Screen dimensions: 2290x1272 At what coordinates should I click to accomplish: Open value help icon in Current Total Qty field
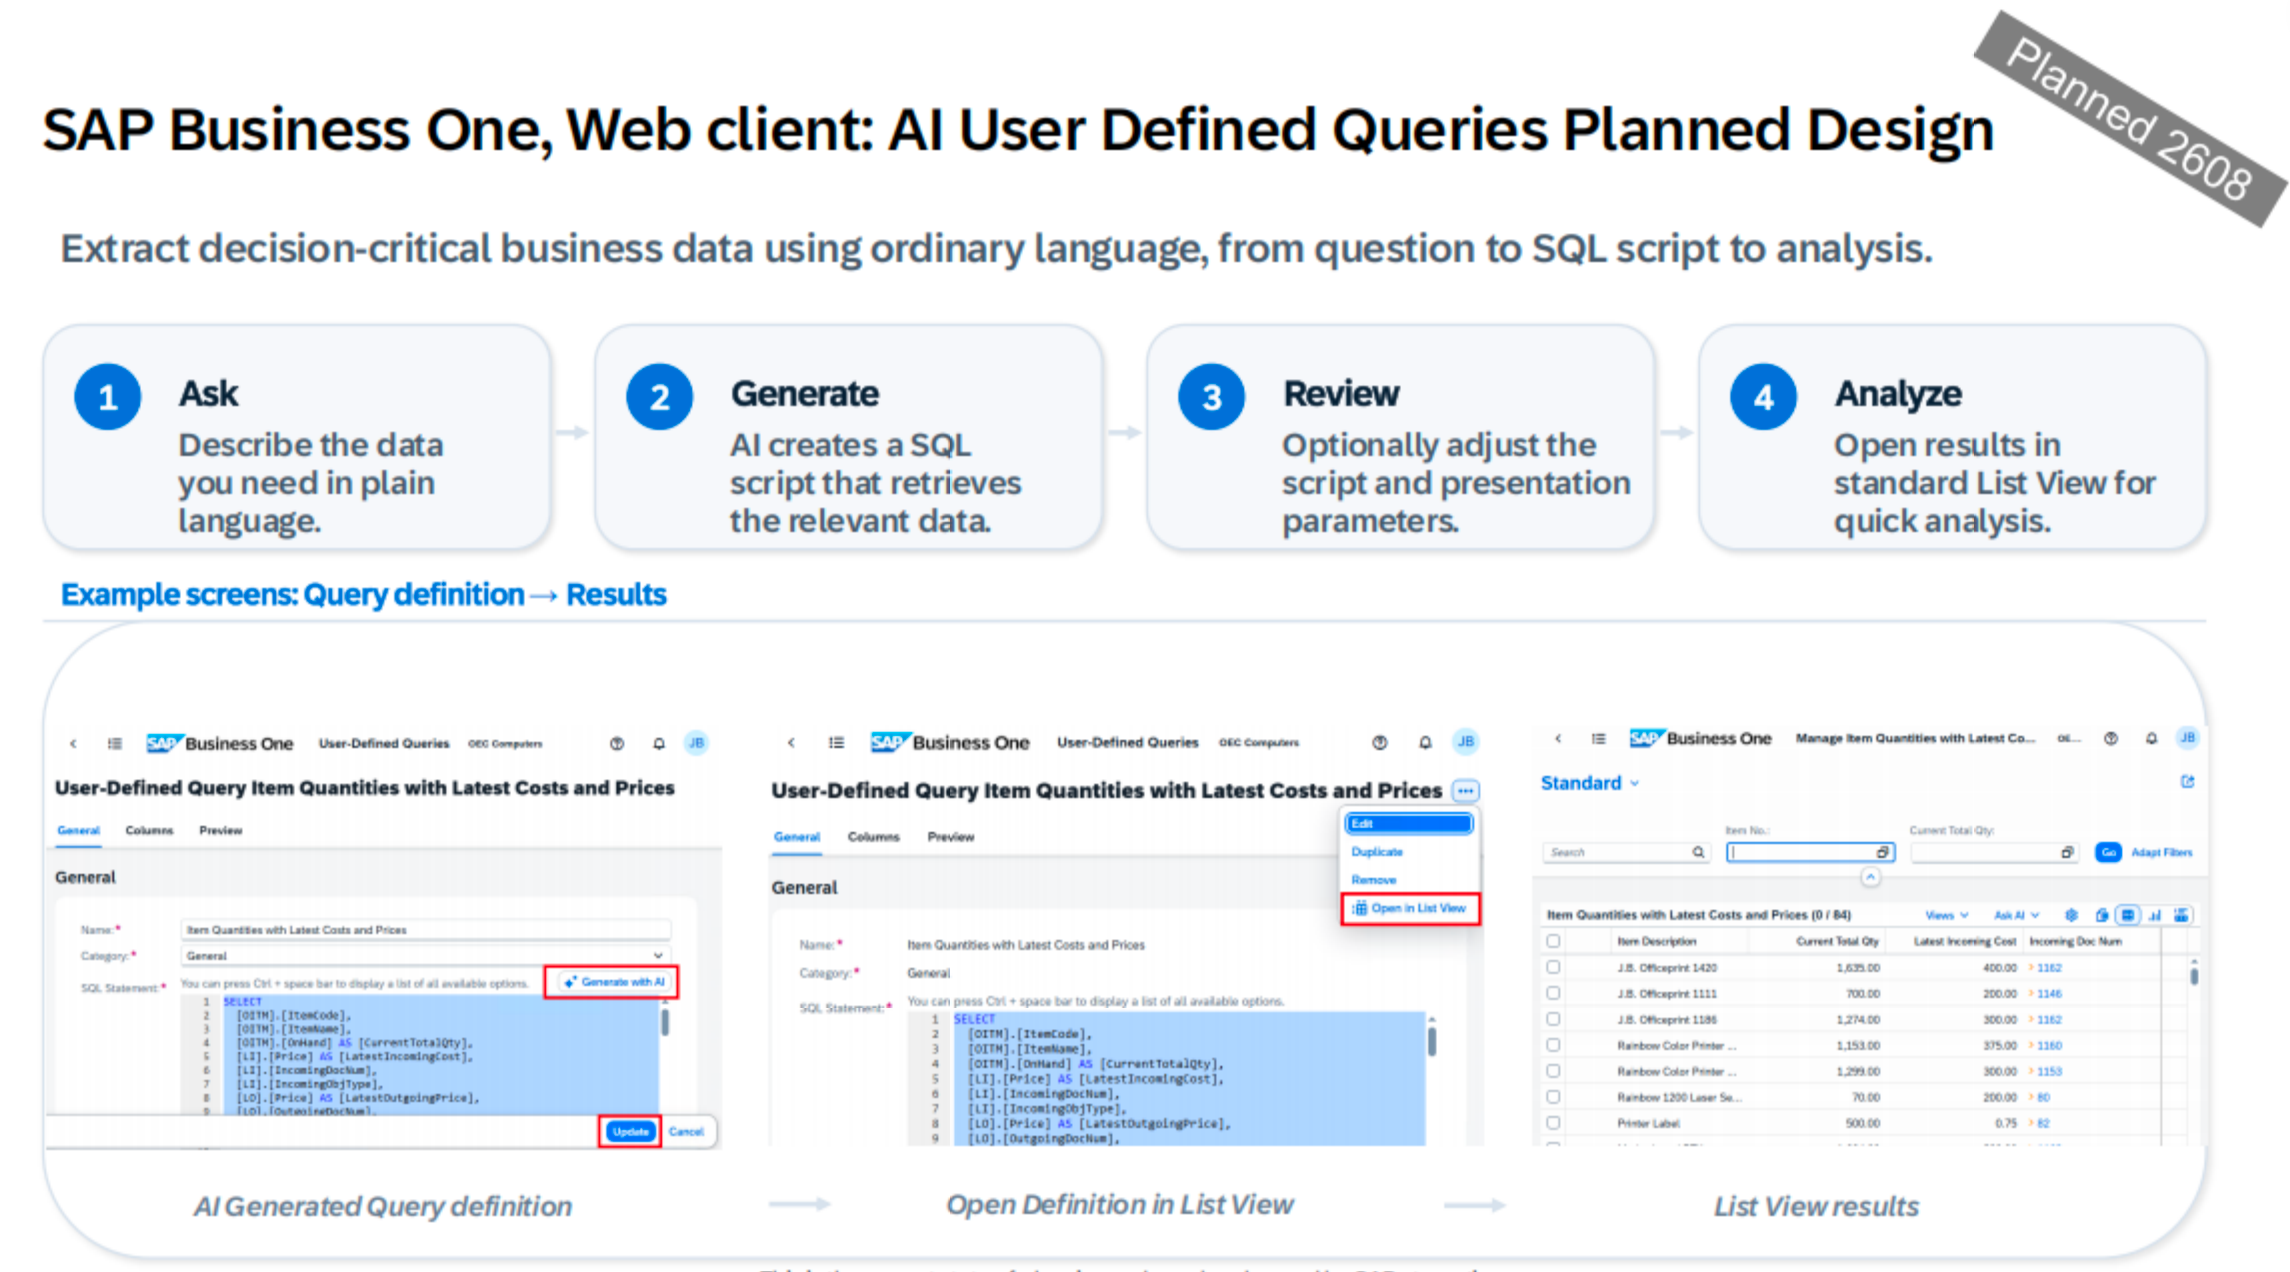2067,852
